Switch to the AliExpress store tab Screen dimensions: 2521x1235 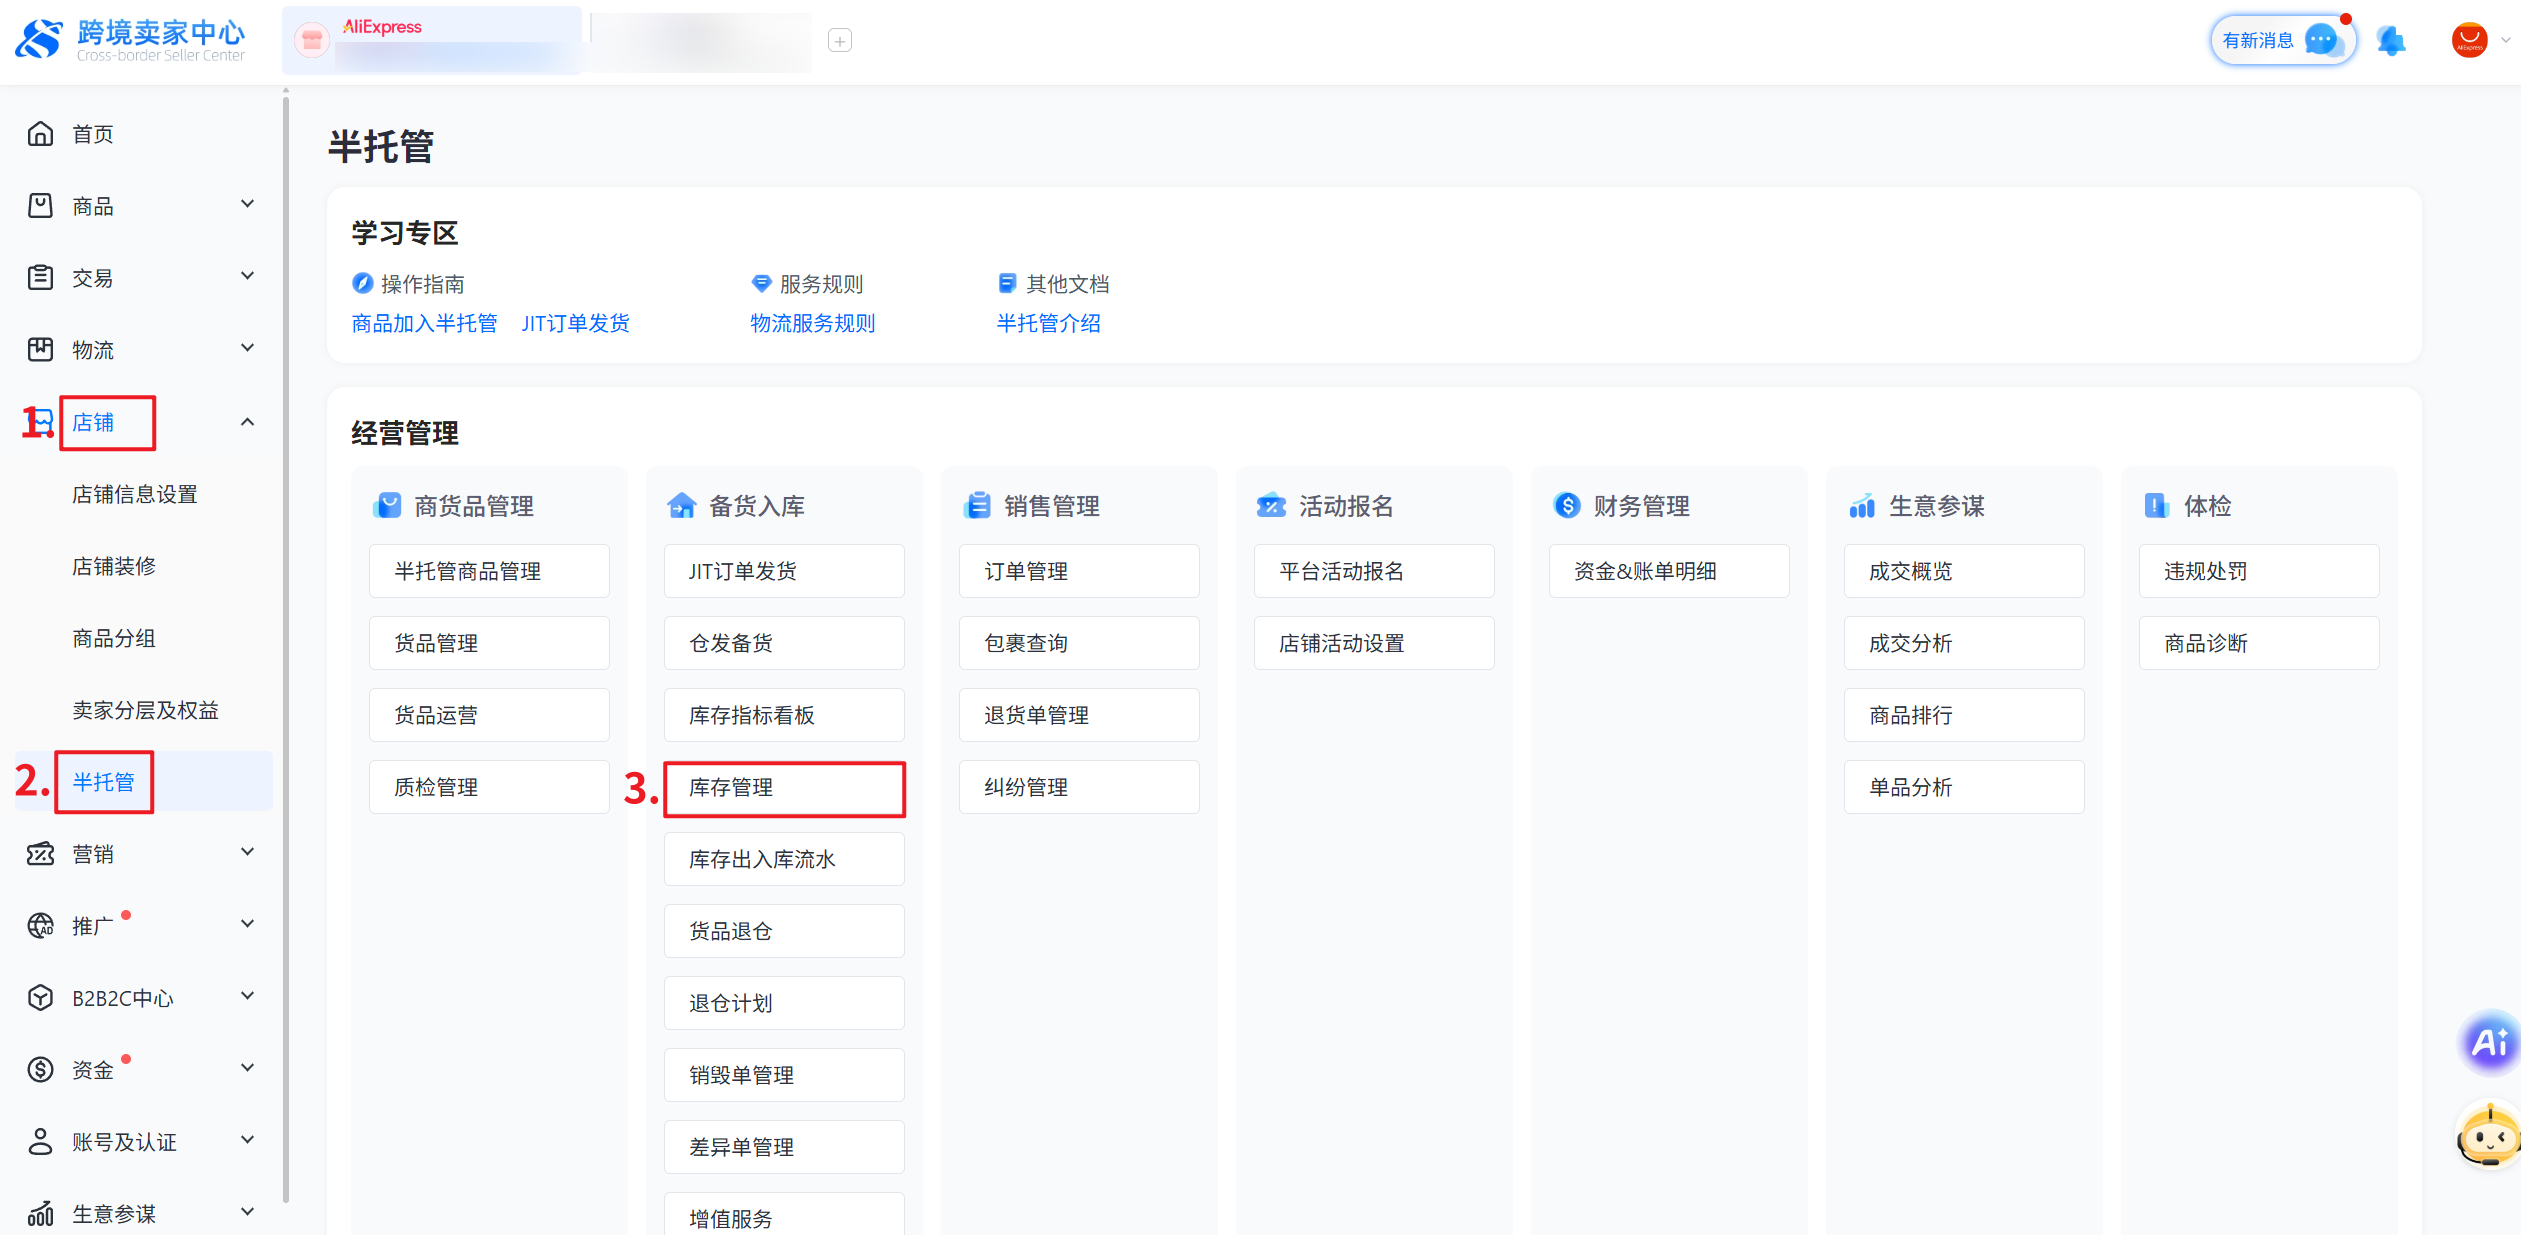[432, 40]
